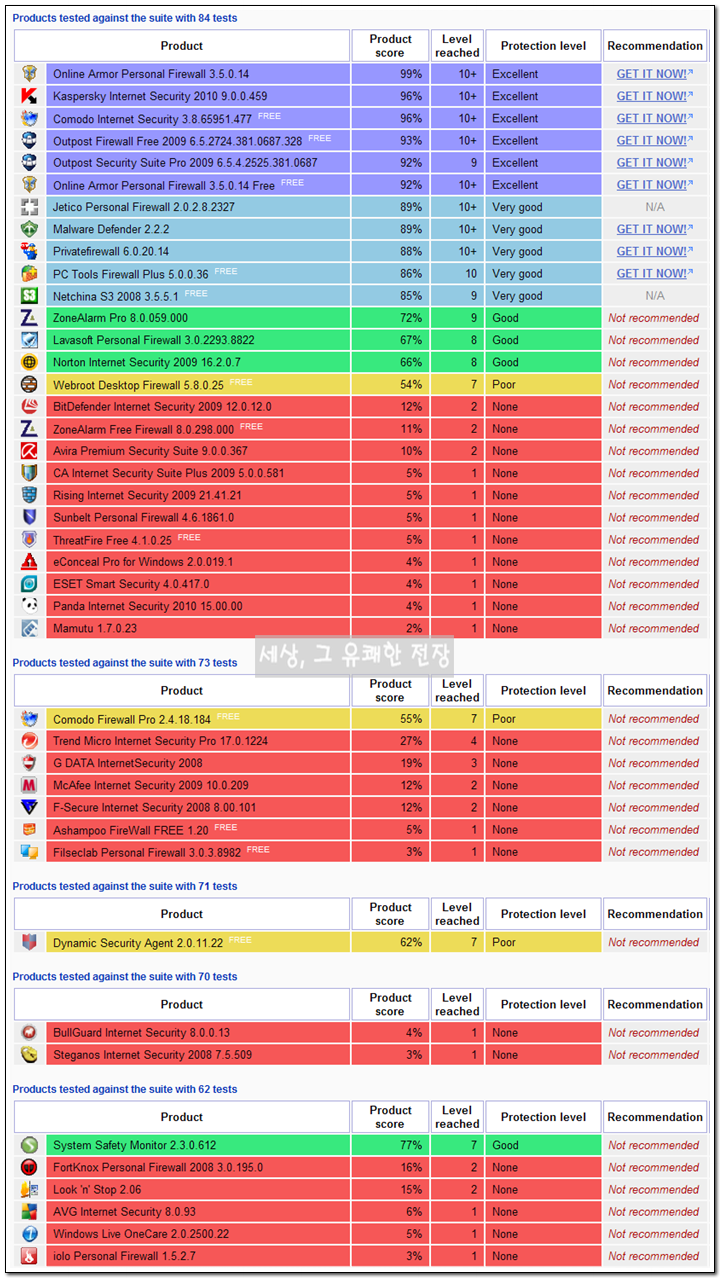Image resolution: width=720 pixels, height=1278 pixels.
Task: Click the 'Products tested against the suite with 62 tests' heading
Action: [125, 1090]
